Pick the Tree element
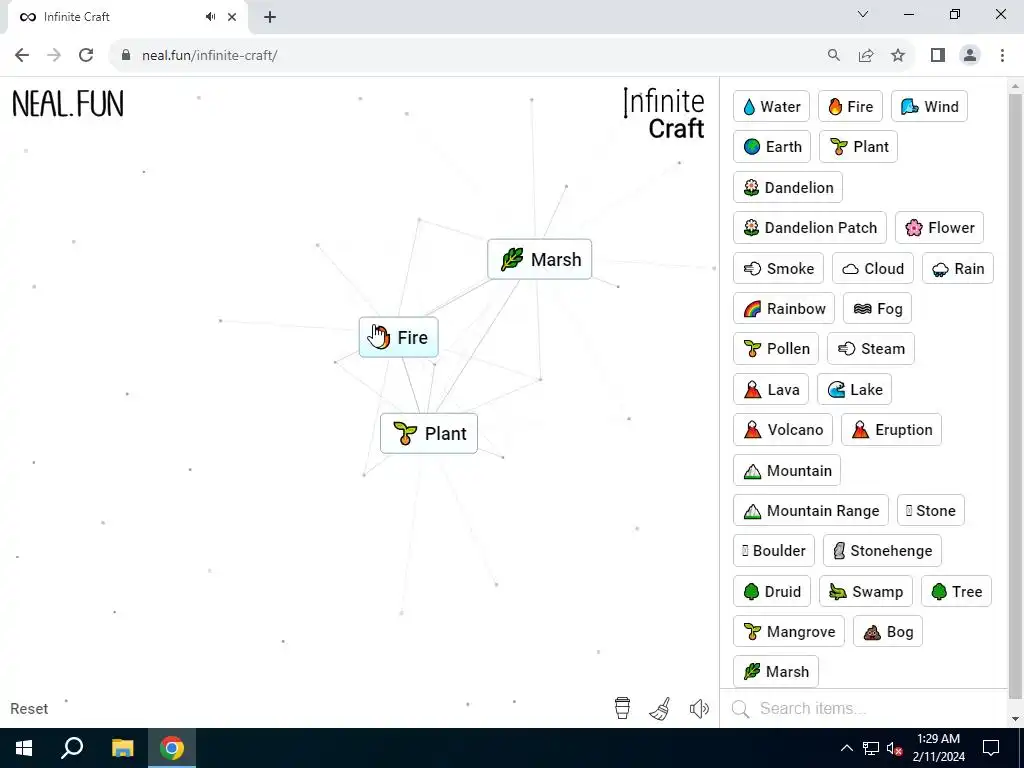Screen dimensions: 1024x768 tap(957, 592)
